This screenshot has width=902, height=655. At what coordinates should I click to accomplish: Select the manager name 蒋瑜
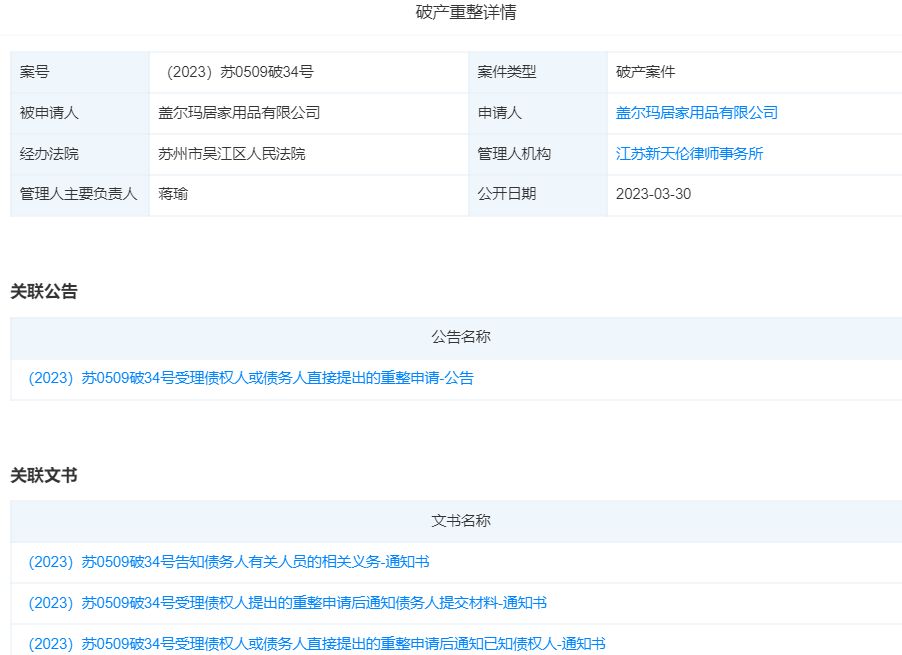(173, 194)
